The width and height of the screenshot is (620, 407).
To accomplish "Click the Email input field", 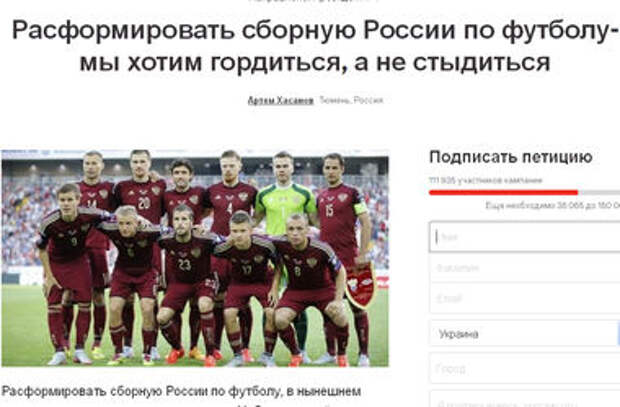I will tap(524, 298).
